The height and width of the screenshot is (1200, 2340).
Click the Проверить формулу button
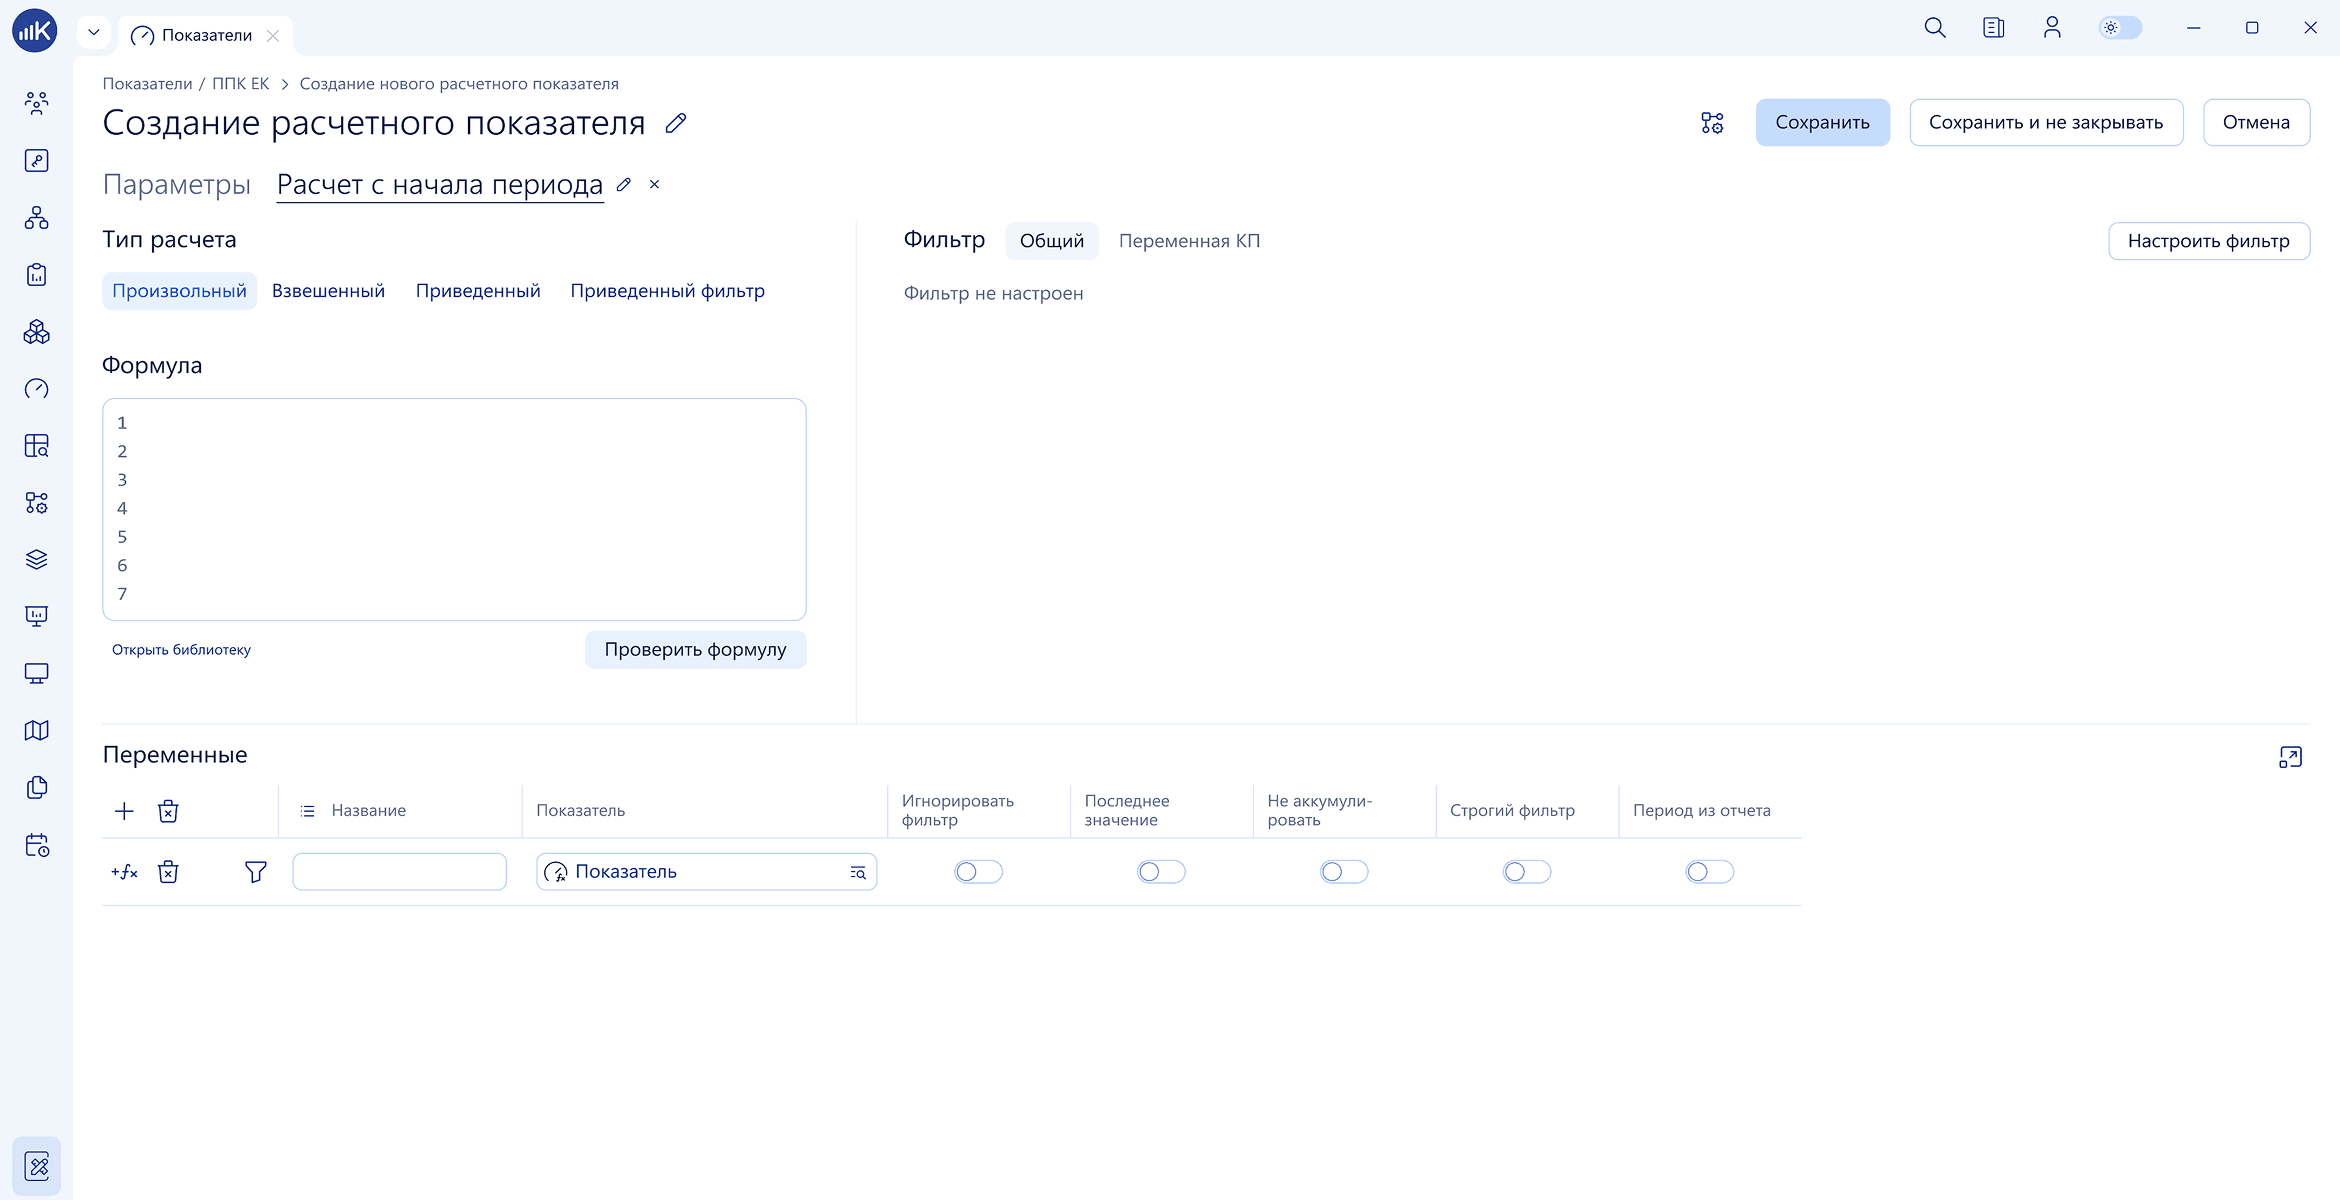(x=695, y=650)
